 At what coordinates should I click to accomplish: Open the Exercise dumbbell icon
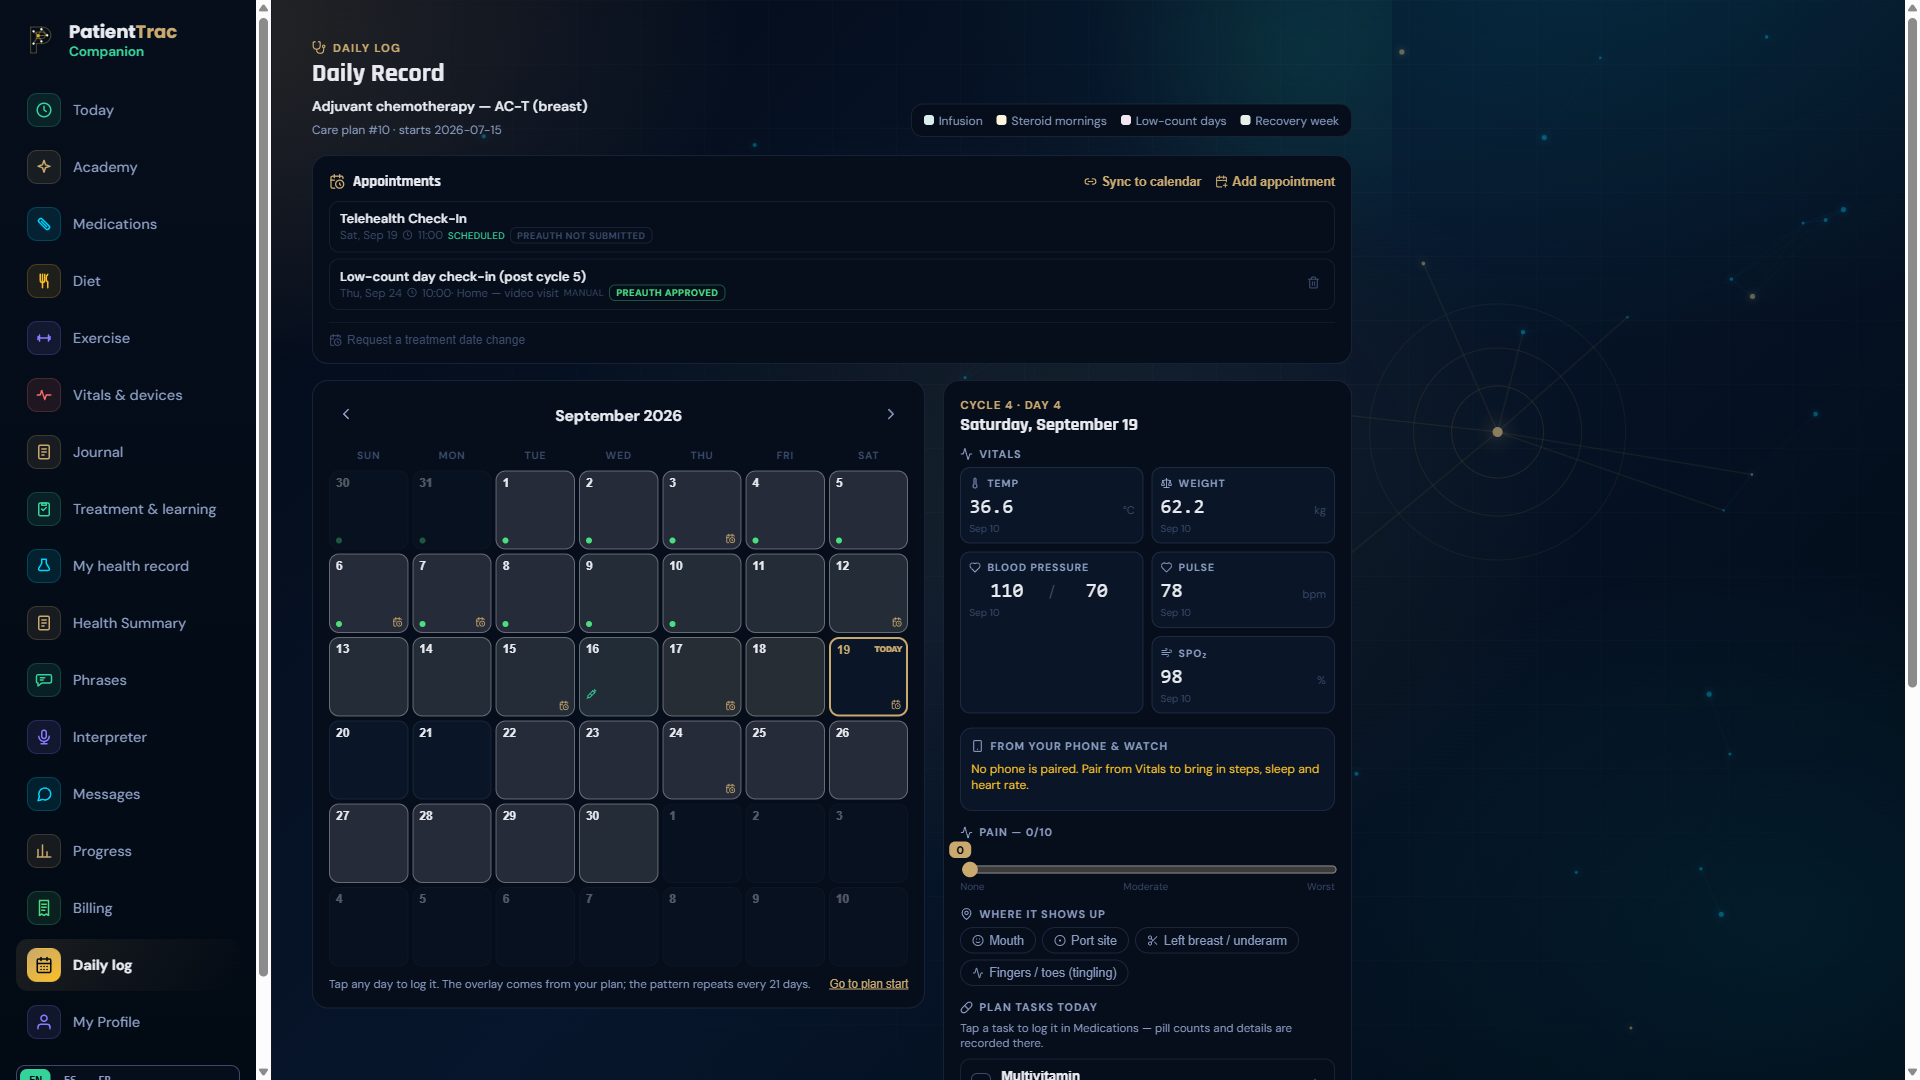click(44, 338)
